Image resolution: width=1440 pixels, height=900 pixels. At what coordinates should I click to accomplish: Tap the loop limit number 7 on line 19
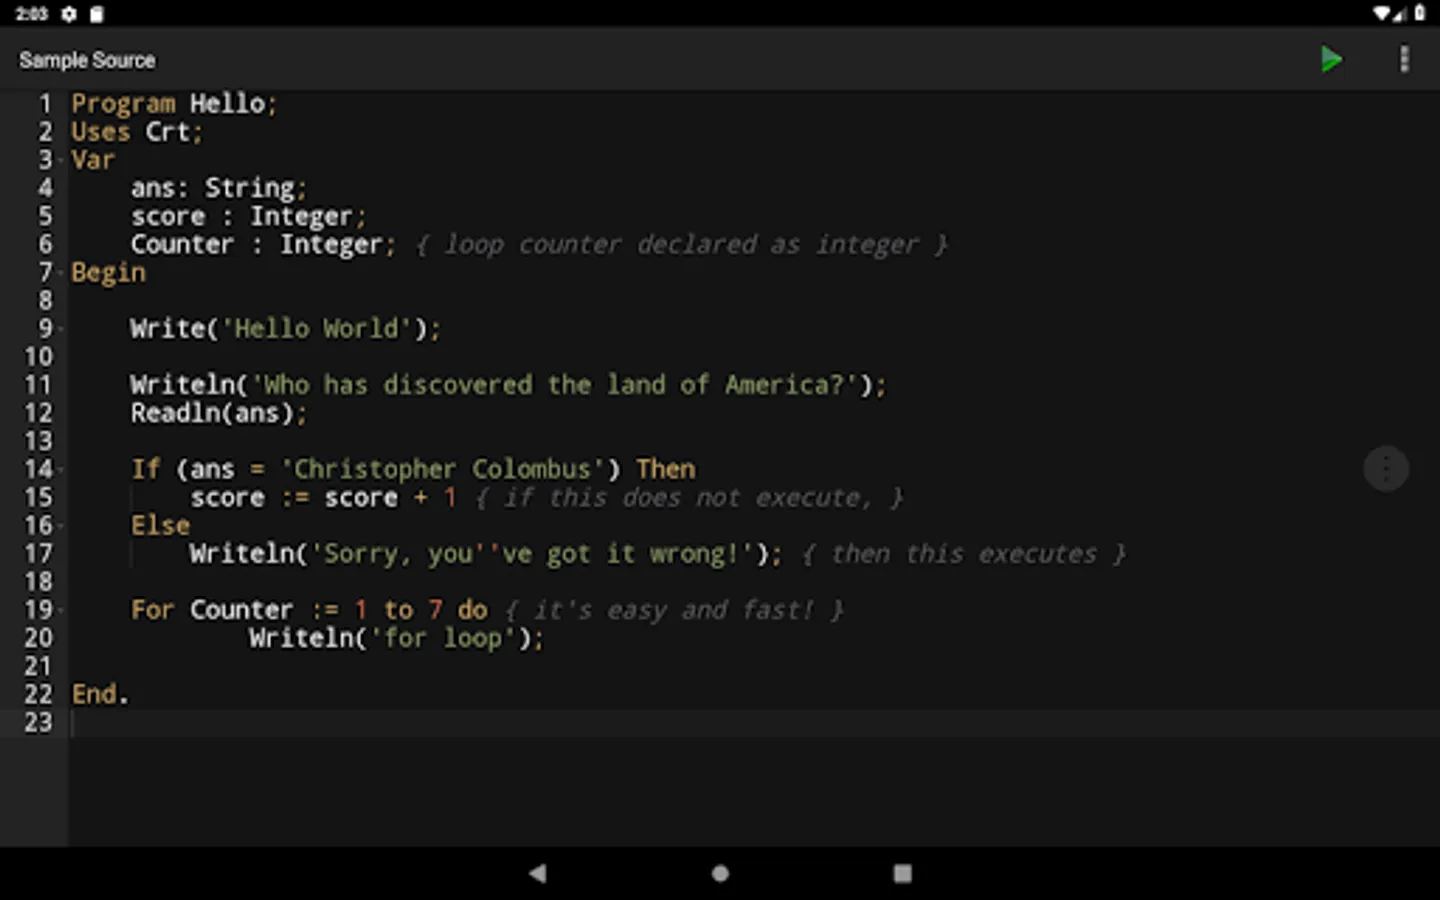(435, 610)
